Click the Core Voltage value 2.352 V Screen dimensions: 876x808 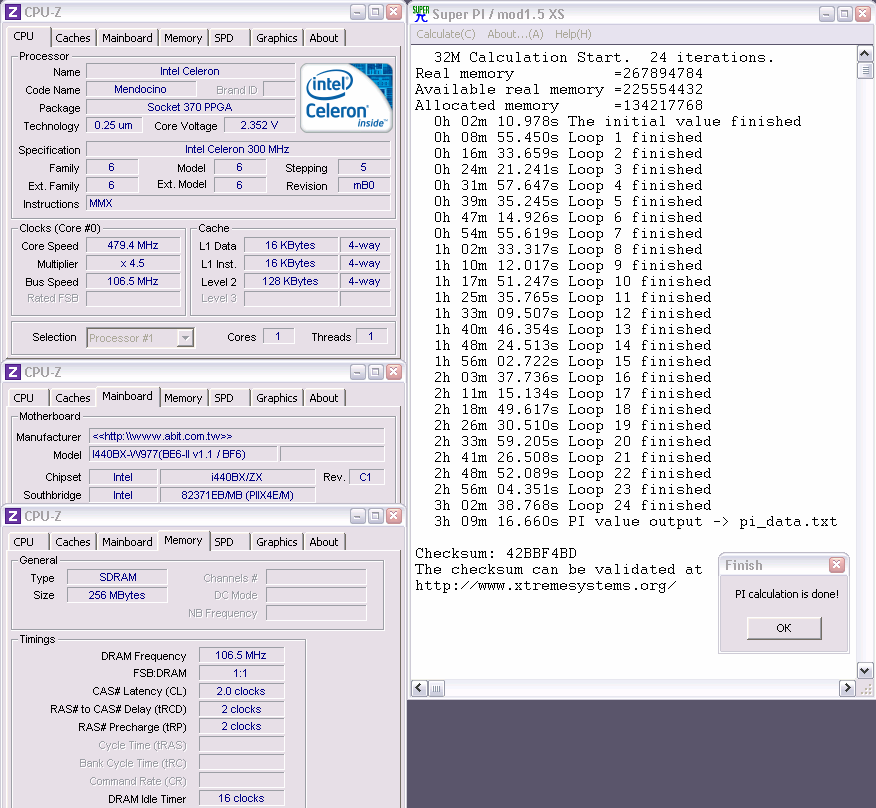tap(259, 125)
